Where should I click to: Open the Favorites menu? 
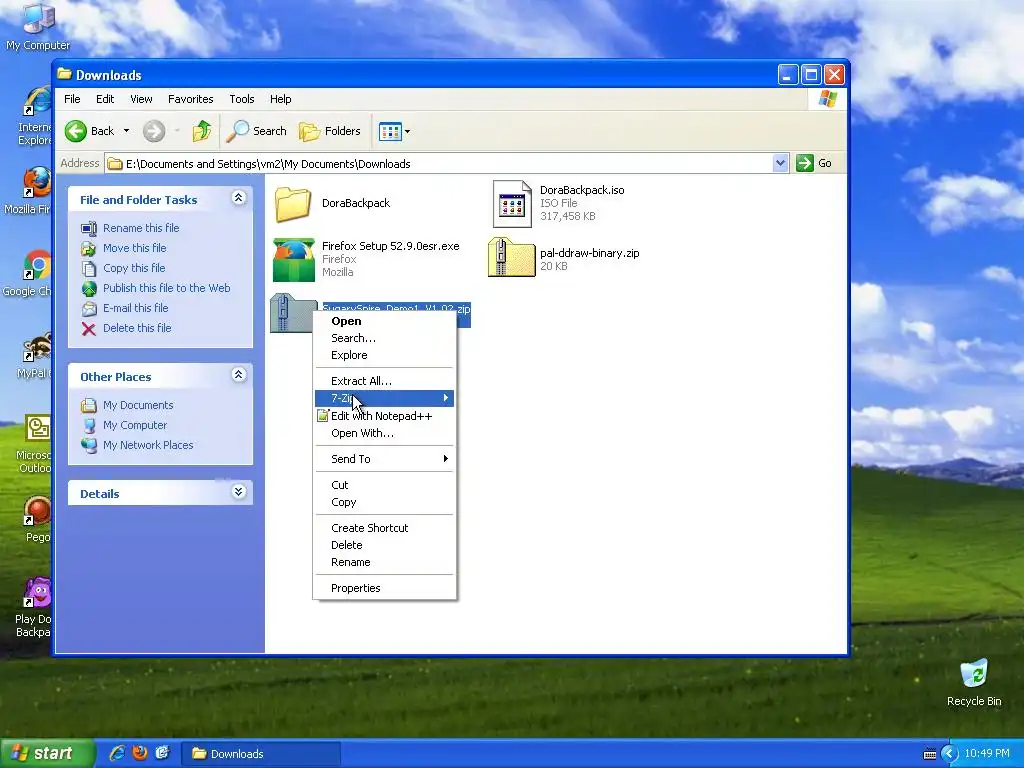(x=191, y=99)
